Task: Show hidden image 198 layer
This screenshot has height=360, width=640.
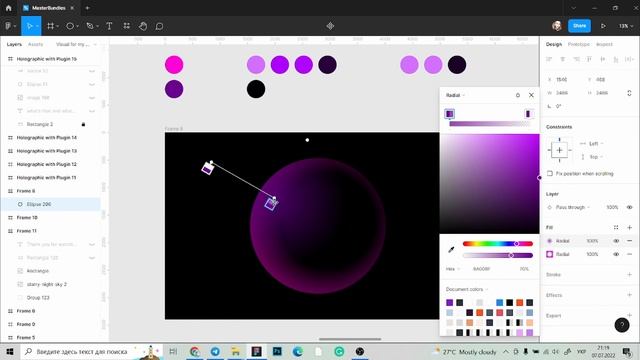Action: coord(92,98)
